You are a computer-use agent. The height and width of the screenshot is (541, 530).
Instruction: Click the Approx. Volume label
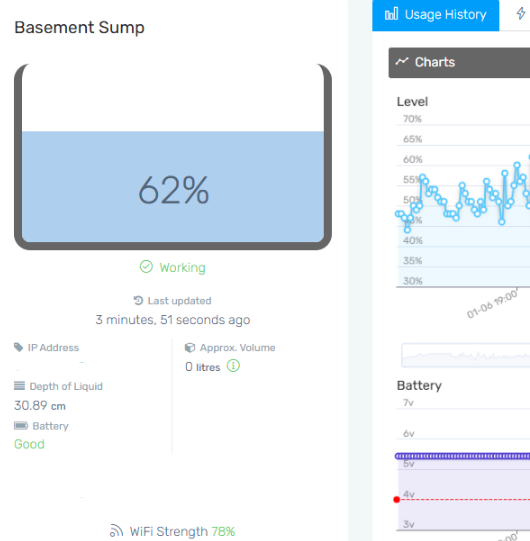[237, 347]
